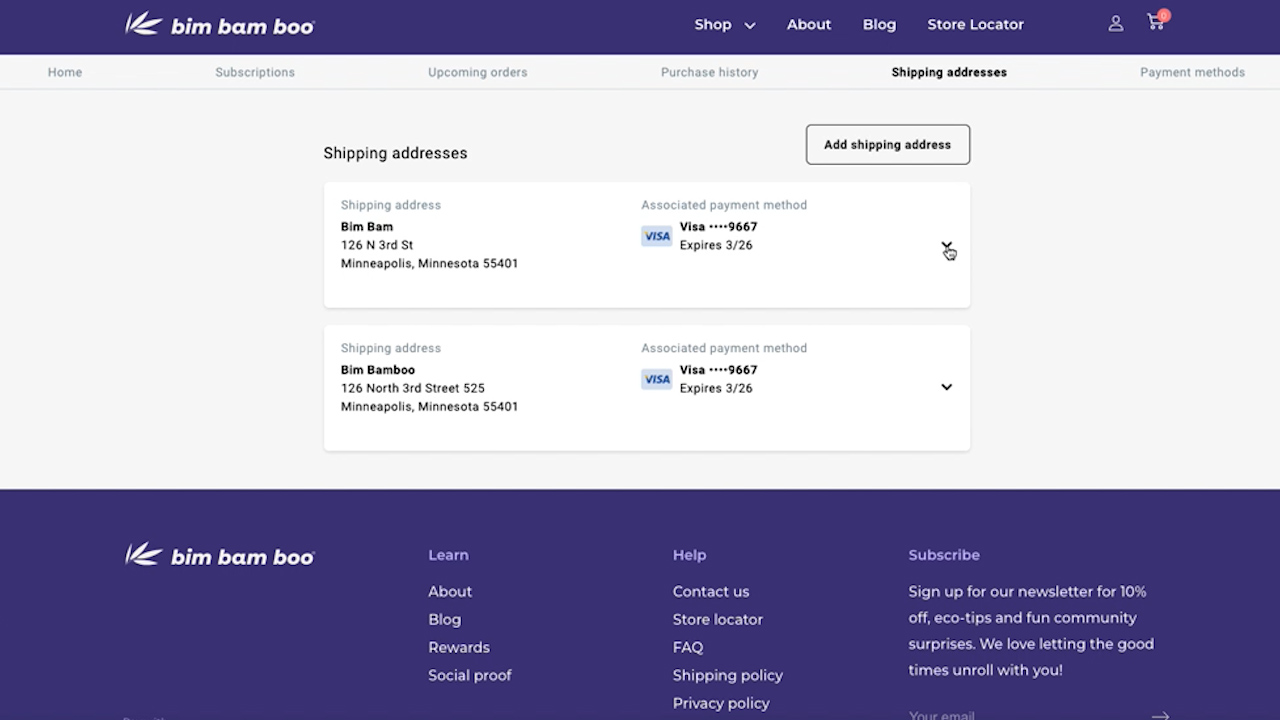Open the Shipping policy link
Image resolution: width=1280 pixels, height=720 pixels.
click(728, 675)
